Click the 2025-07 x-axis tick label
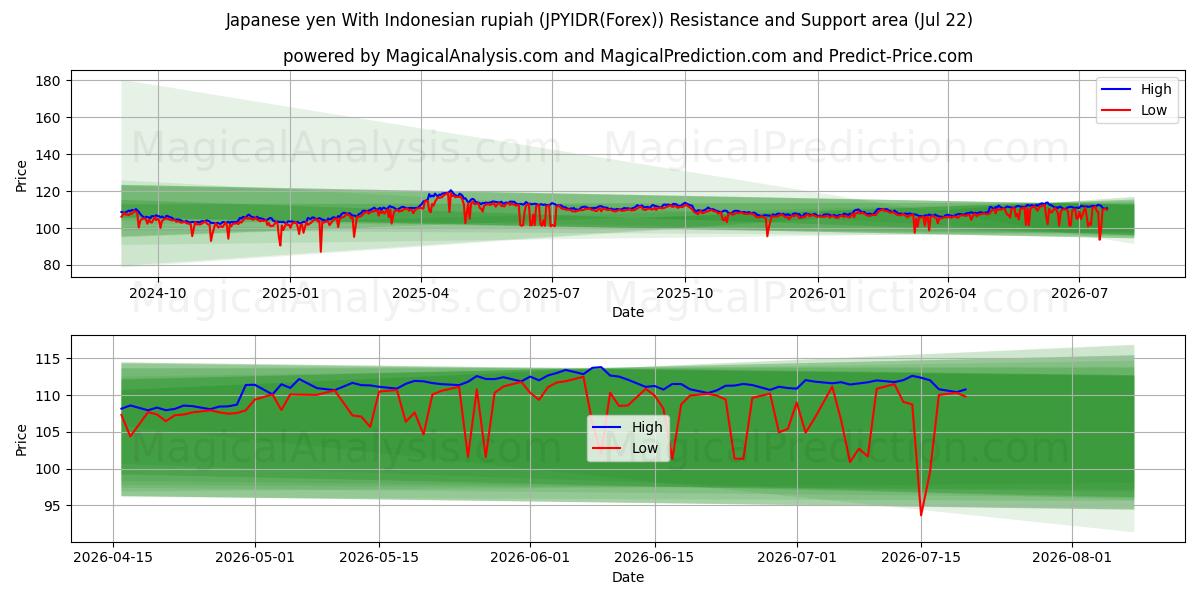1200x600 pixels. [x=553, y=293]
